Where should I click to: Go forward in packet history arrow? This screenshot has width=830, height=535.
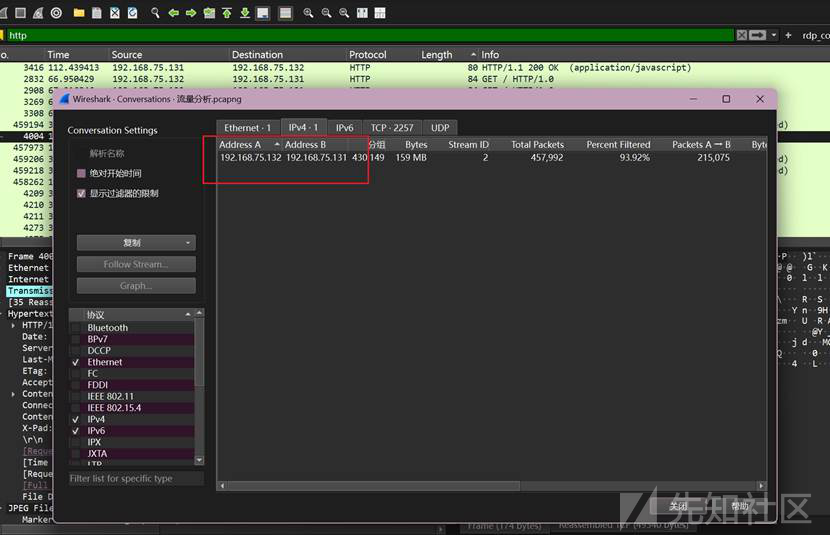coord(191,13)
